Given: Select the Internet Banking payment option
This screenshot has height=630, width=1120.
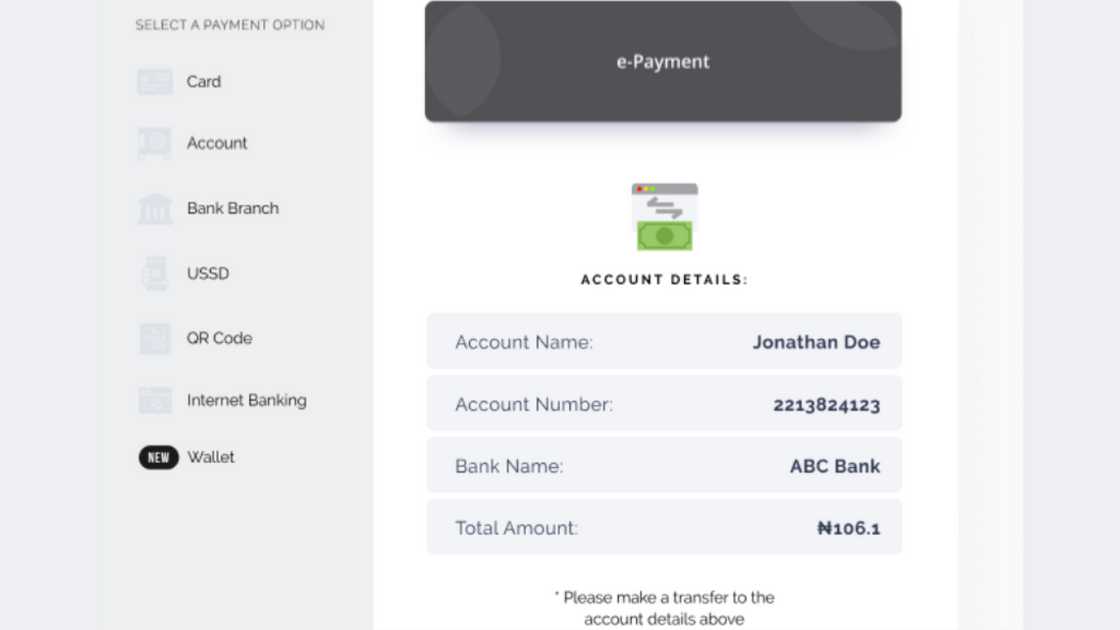Looking at the screenshot, I should (246, 400).
